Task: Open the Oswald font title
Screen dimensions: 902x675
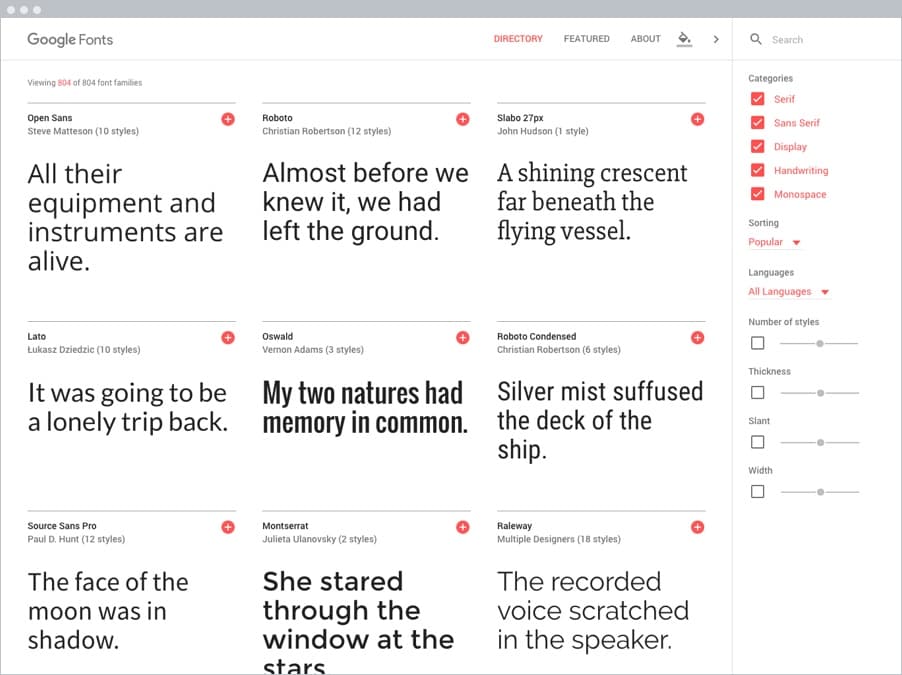Action: (277, 337)
